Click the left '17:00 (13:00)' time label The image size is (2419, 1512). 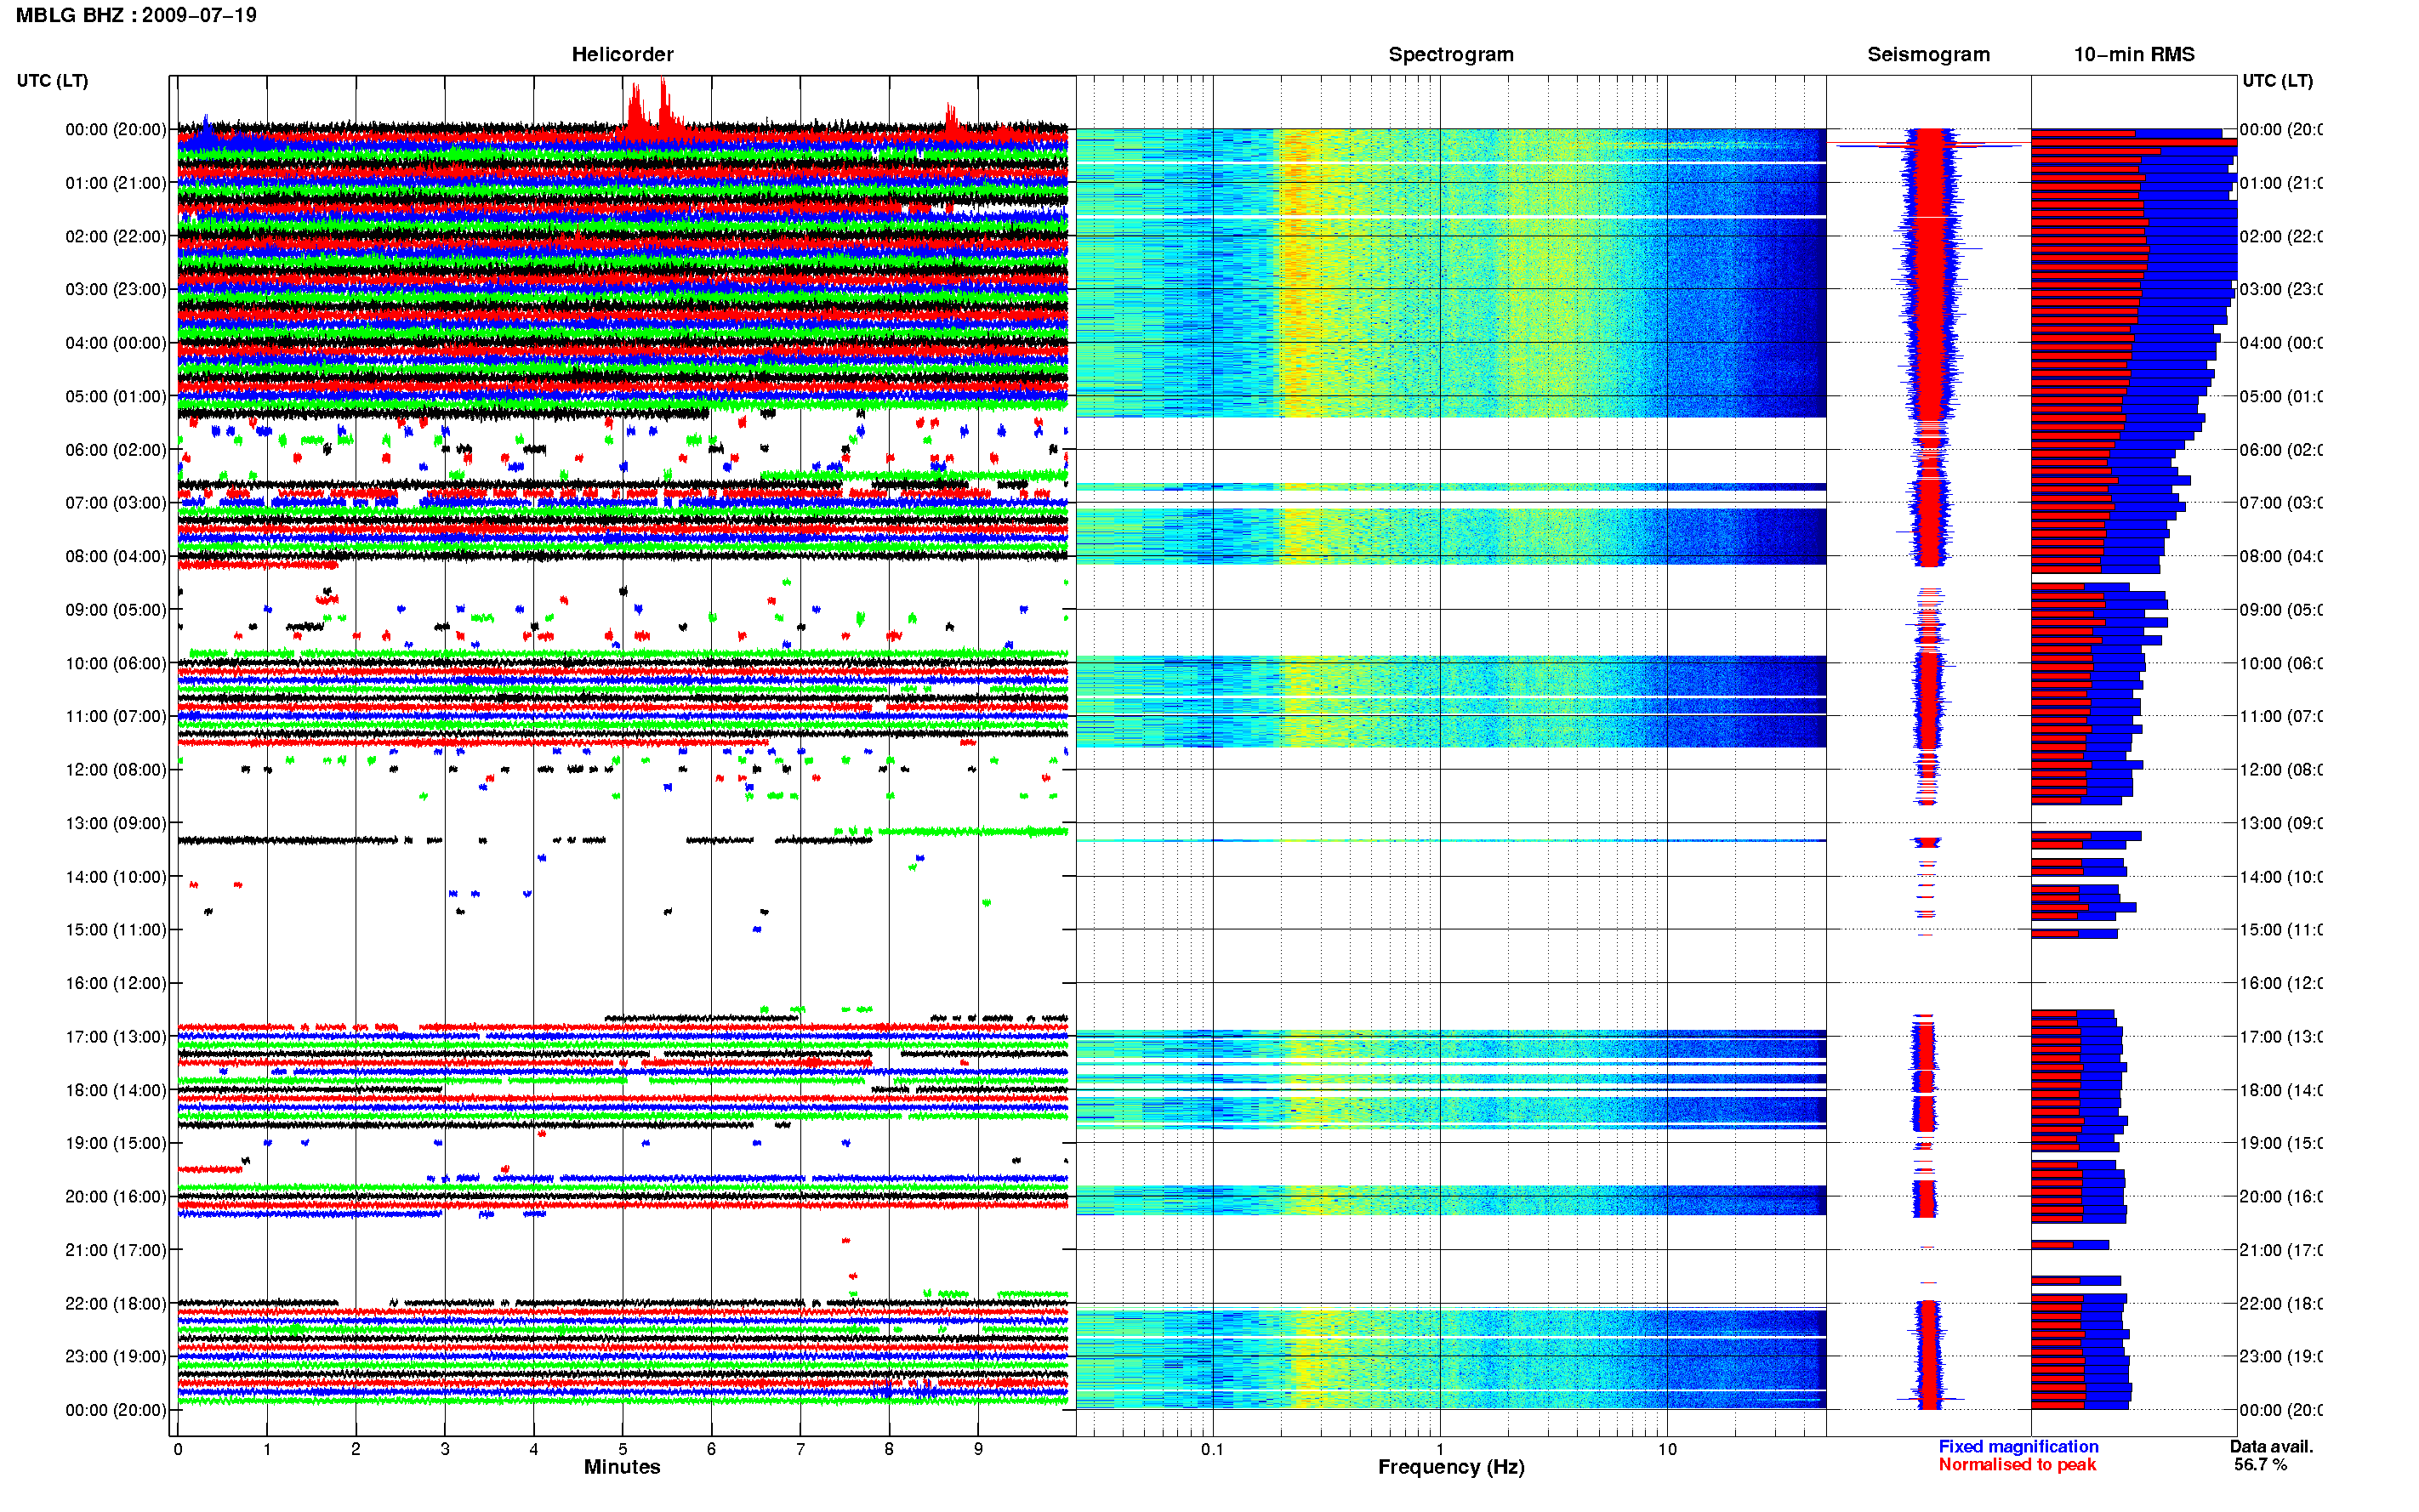pos(116,1037)
